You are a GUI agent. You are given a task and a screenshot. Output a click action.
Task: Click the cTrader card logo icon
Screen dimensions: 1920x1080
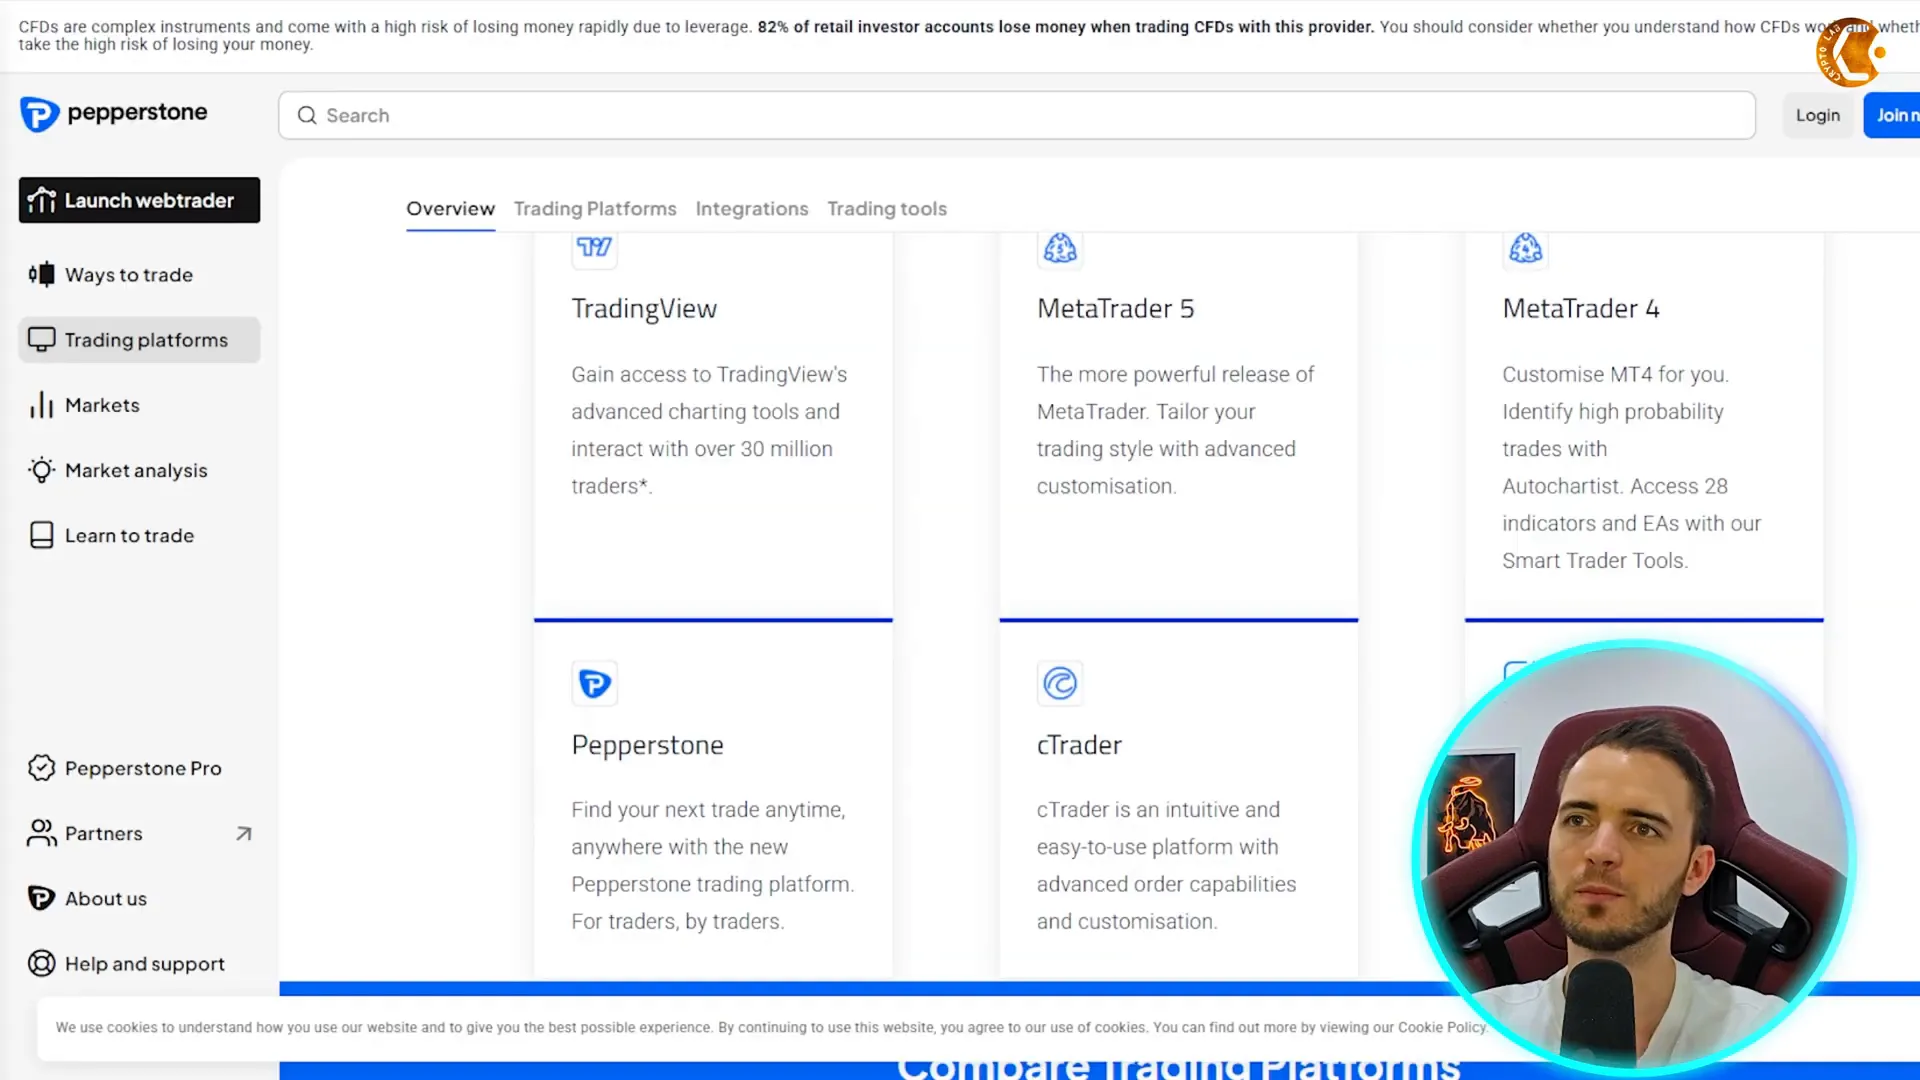tap(1060, 683)
